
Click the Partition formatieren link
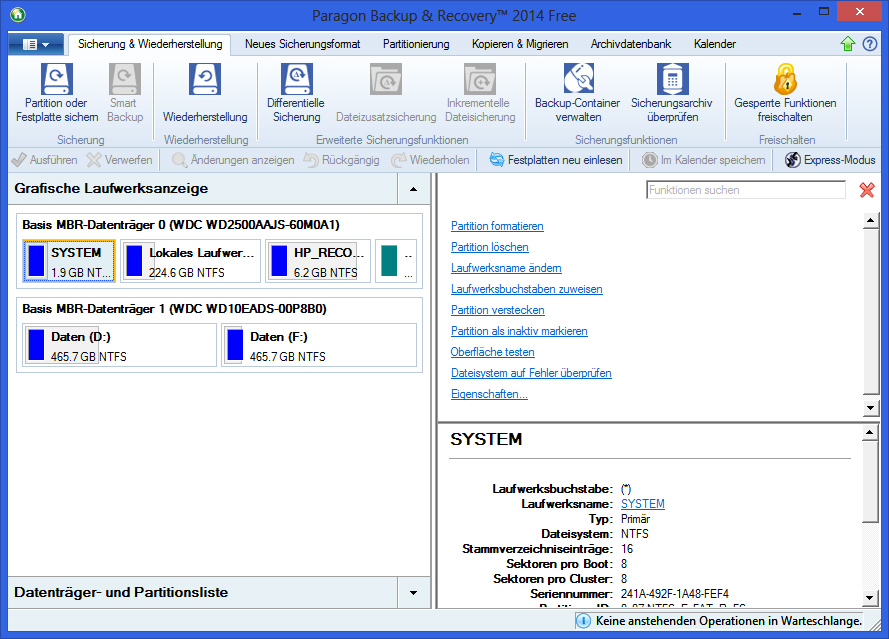497,226
